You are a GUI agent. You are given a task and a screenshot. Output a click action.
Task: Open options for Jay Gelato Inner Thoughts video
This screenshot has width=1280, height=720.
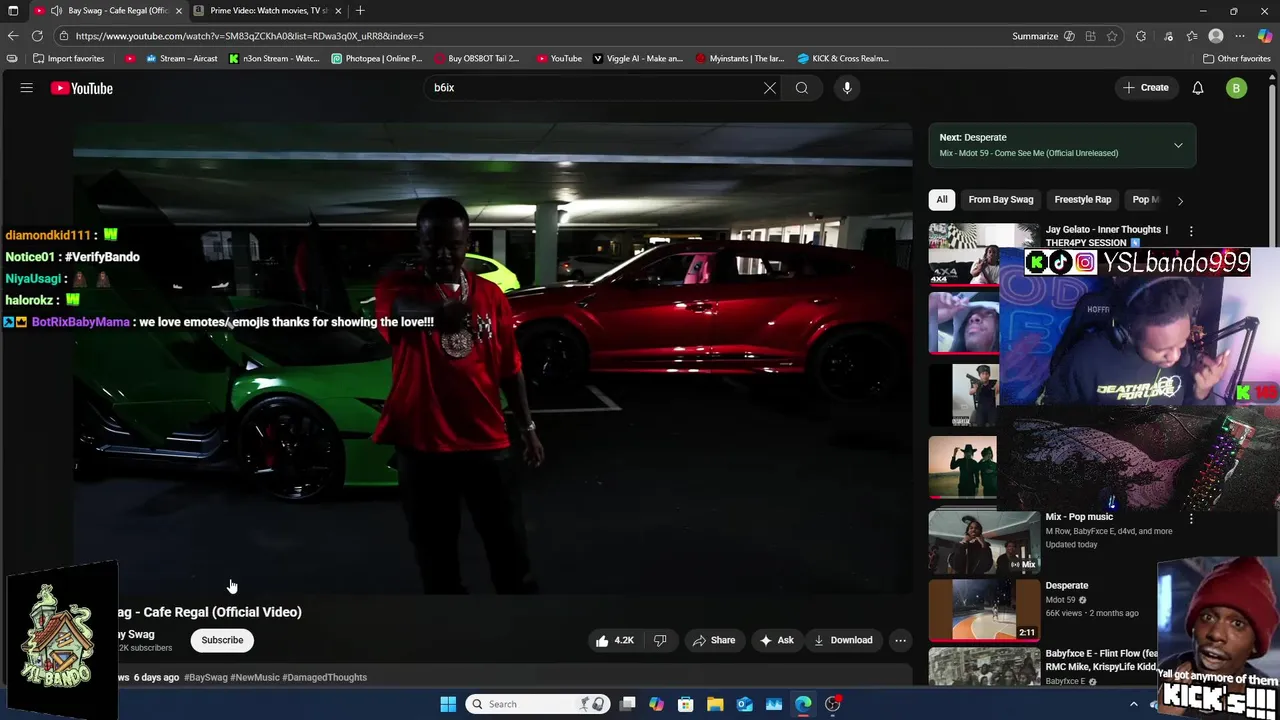1191,231
